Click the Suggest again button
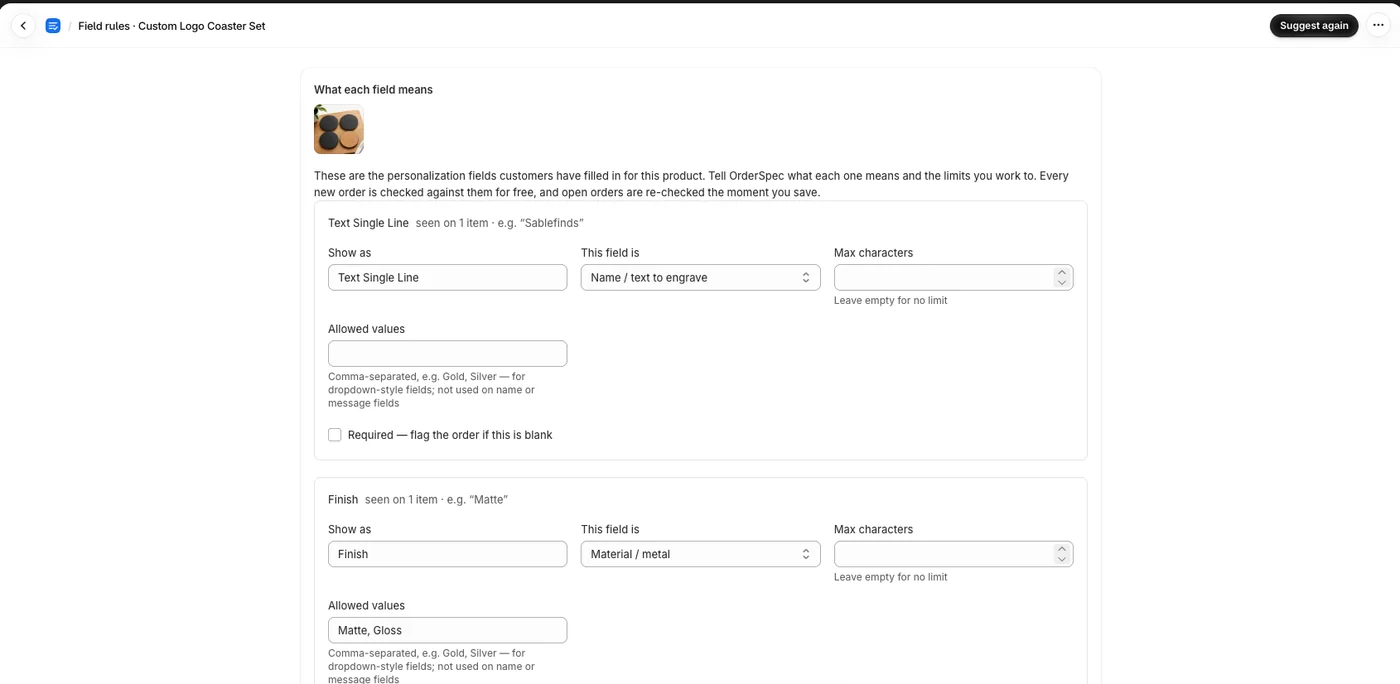 [x=1314, y=26]
